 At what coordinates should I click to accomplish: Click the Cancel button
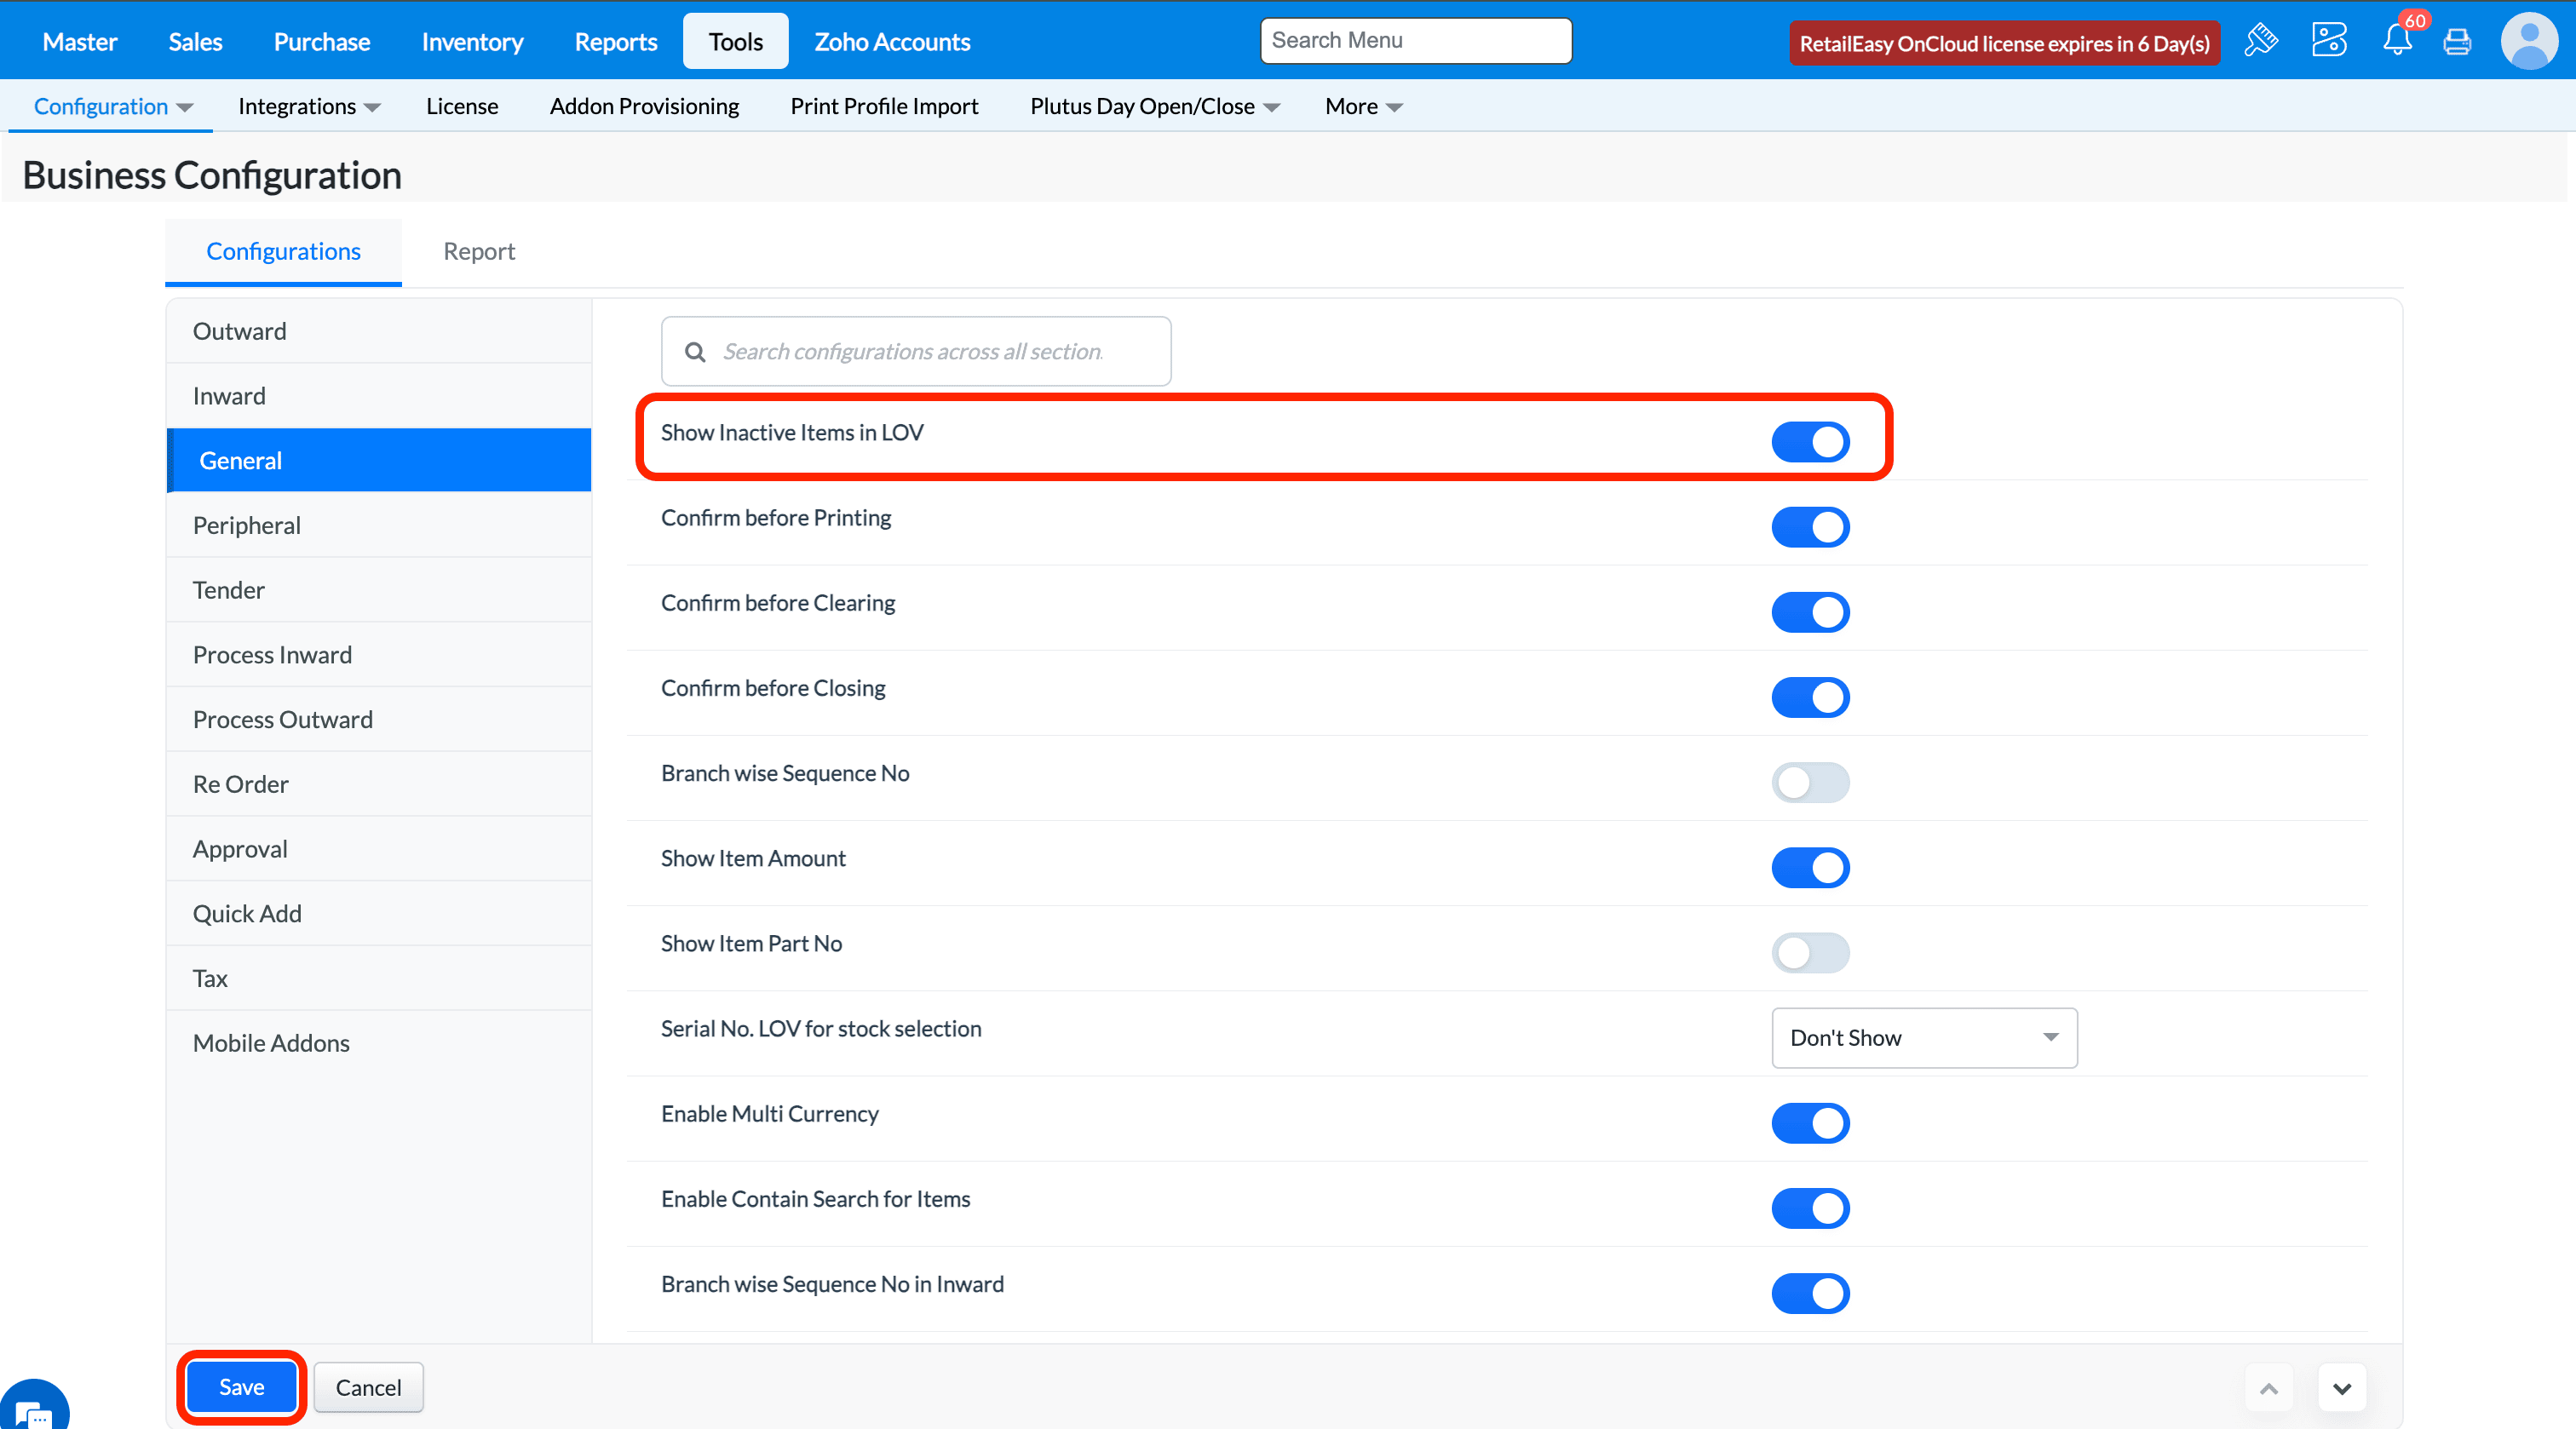pos(368,1388)
